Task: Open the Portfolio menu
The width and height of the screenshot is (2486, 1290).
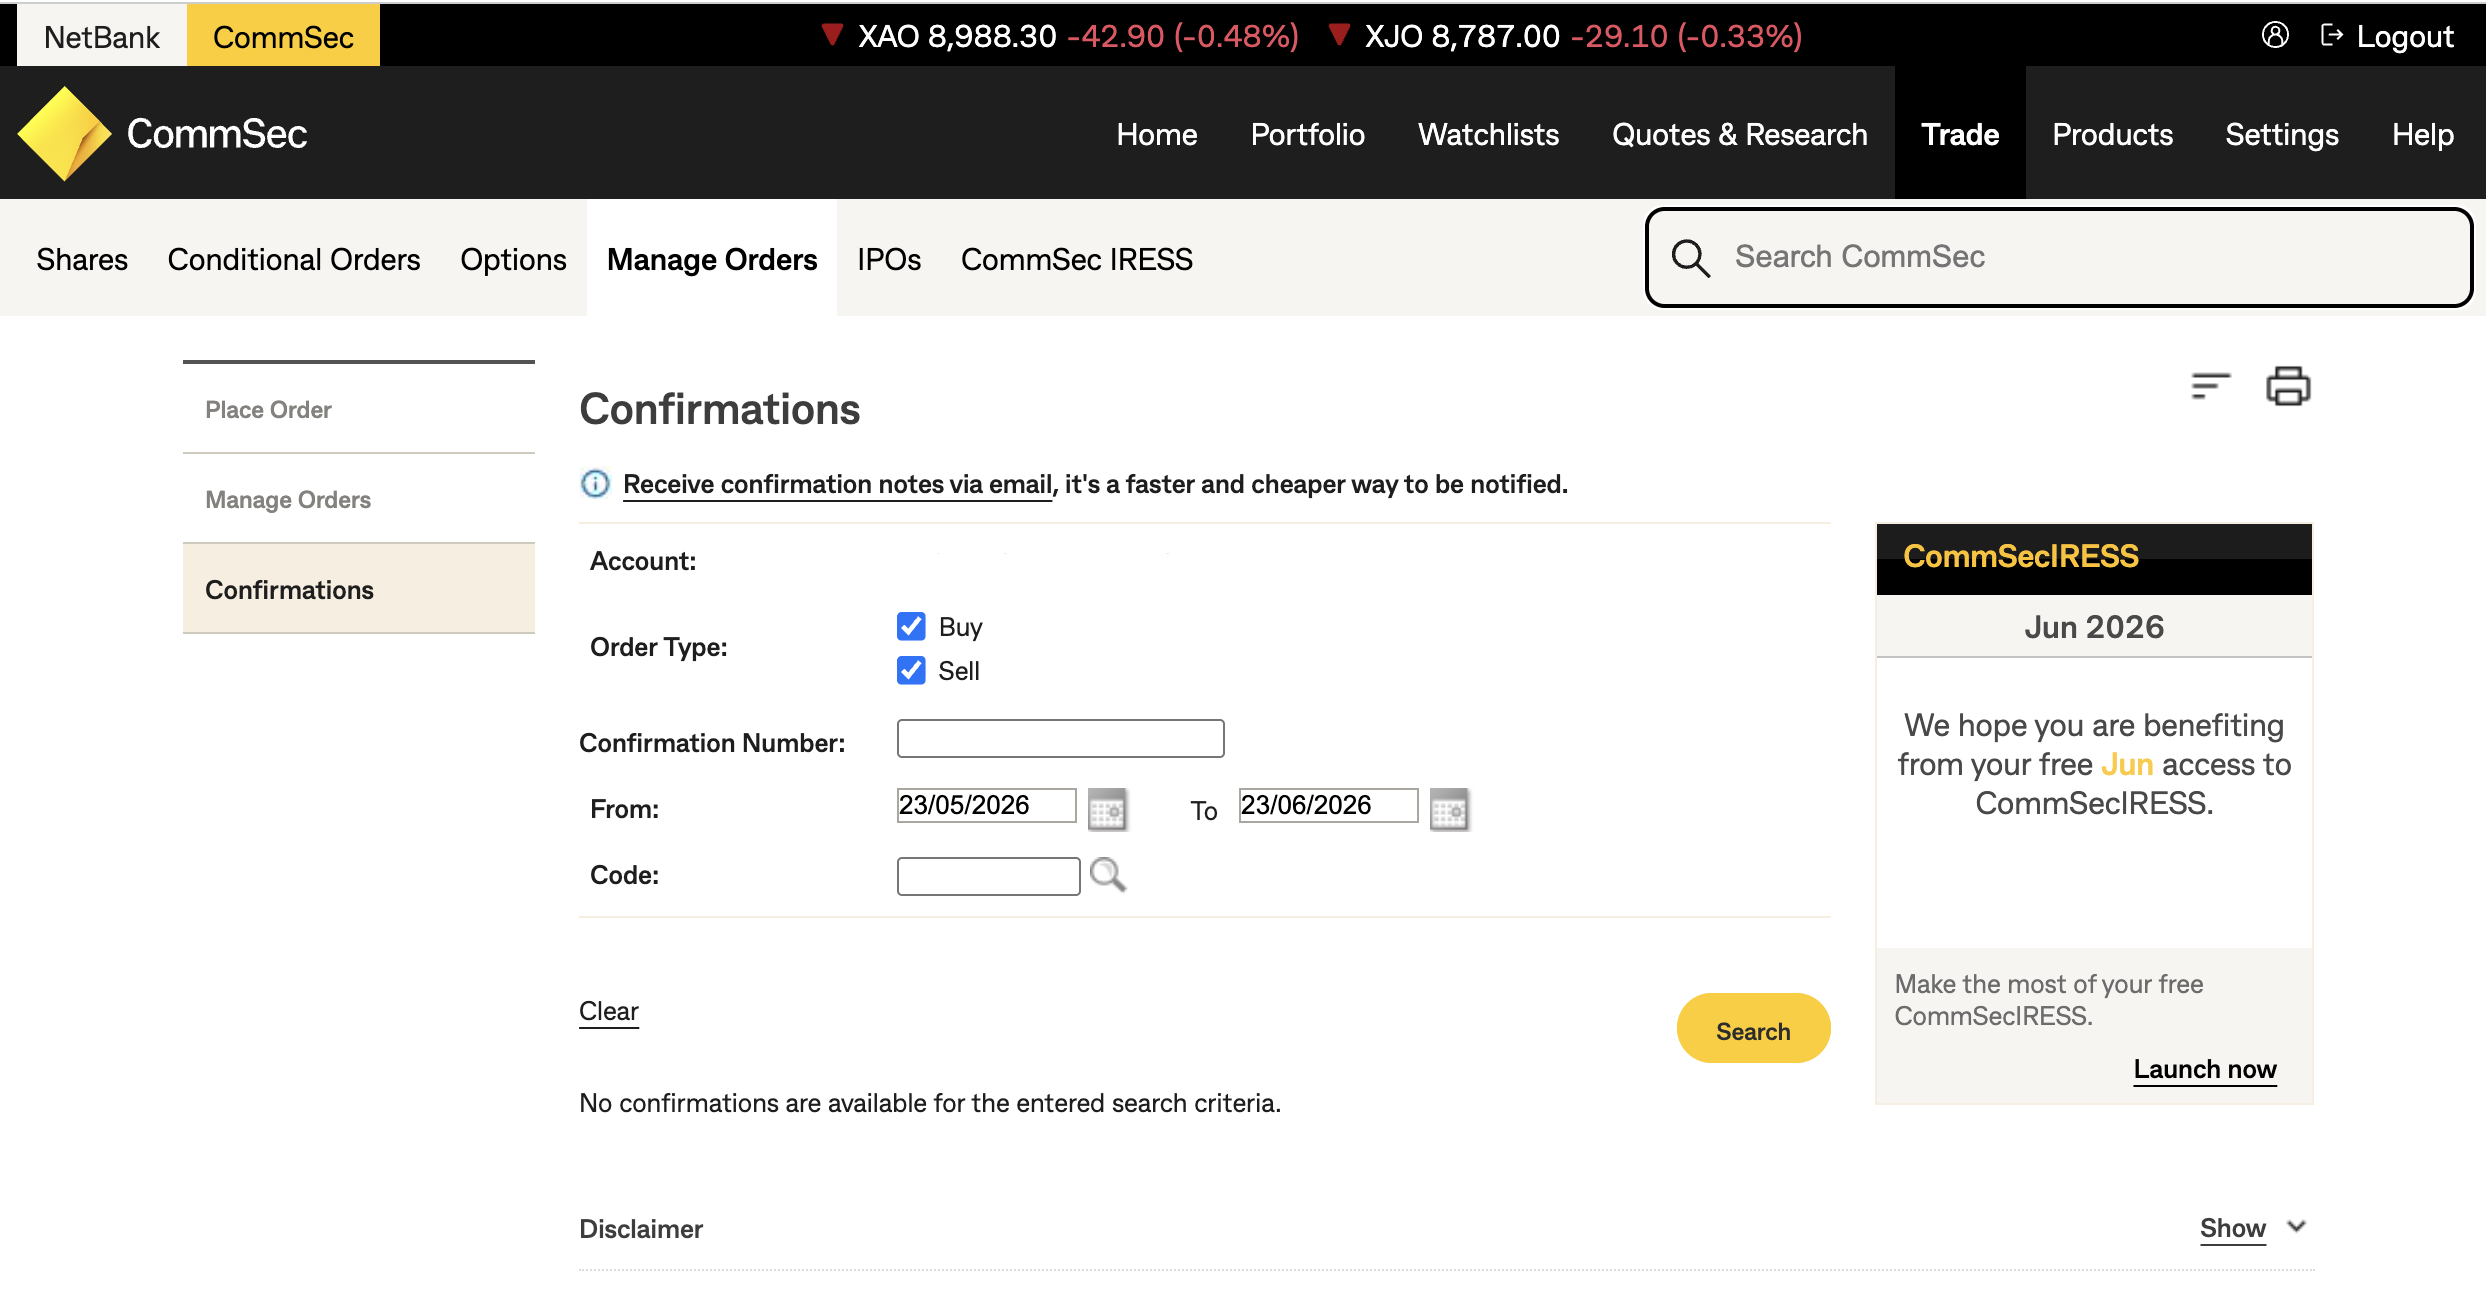Action: (x=1307, y=134)
